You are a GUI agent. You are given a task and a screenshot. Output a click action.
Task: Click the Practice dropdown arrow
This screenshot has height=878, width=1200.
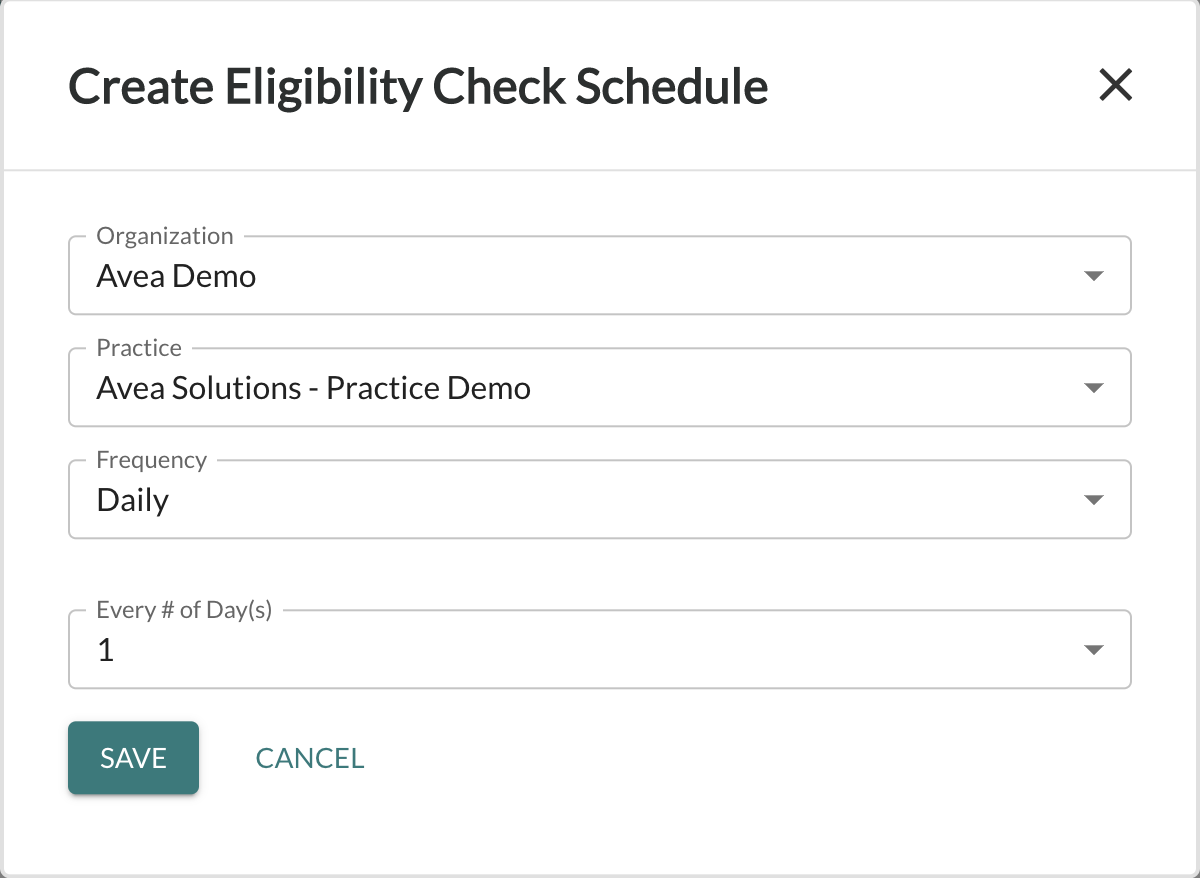[1094, 387]
